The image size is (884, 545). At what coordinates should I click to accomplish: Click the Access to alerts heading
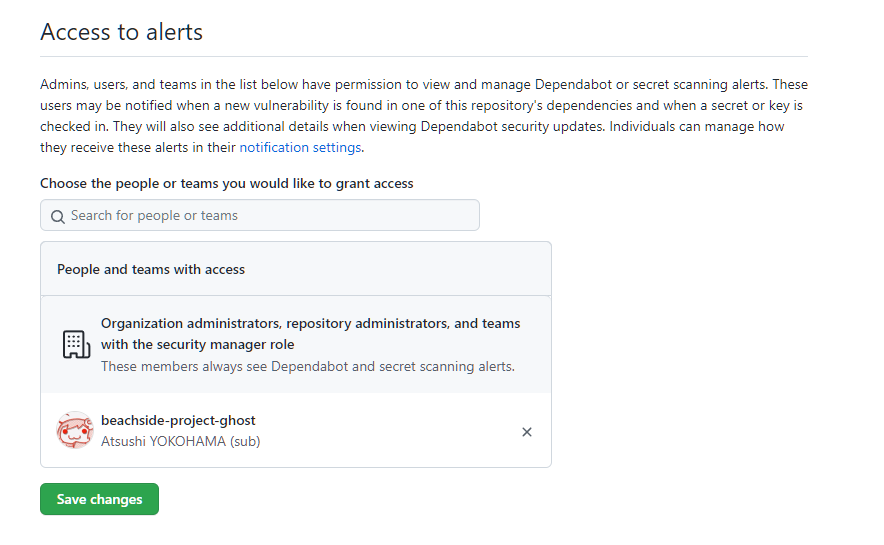[x=121, y=32]
